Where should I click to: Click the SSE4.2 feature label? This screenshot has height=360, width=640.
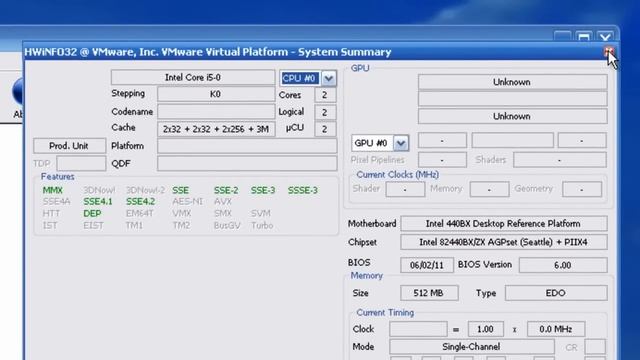(140, 202)
